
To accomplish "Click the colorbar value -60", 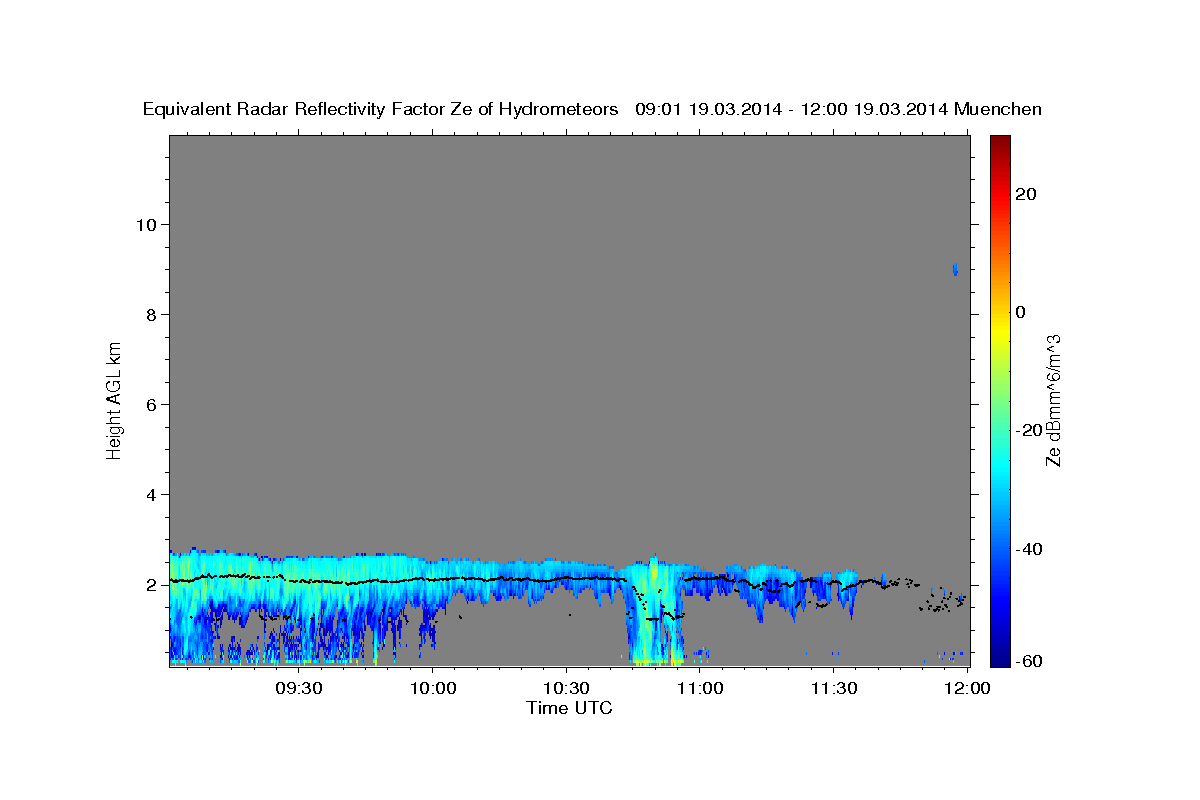I will (x=1027, y=660).
